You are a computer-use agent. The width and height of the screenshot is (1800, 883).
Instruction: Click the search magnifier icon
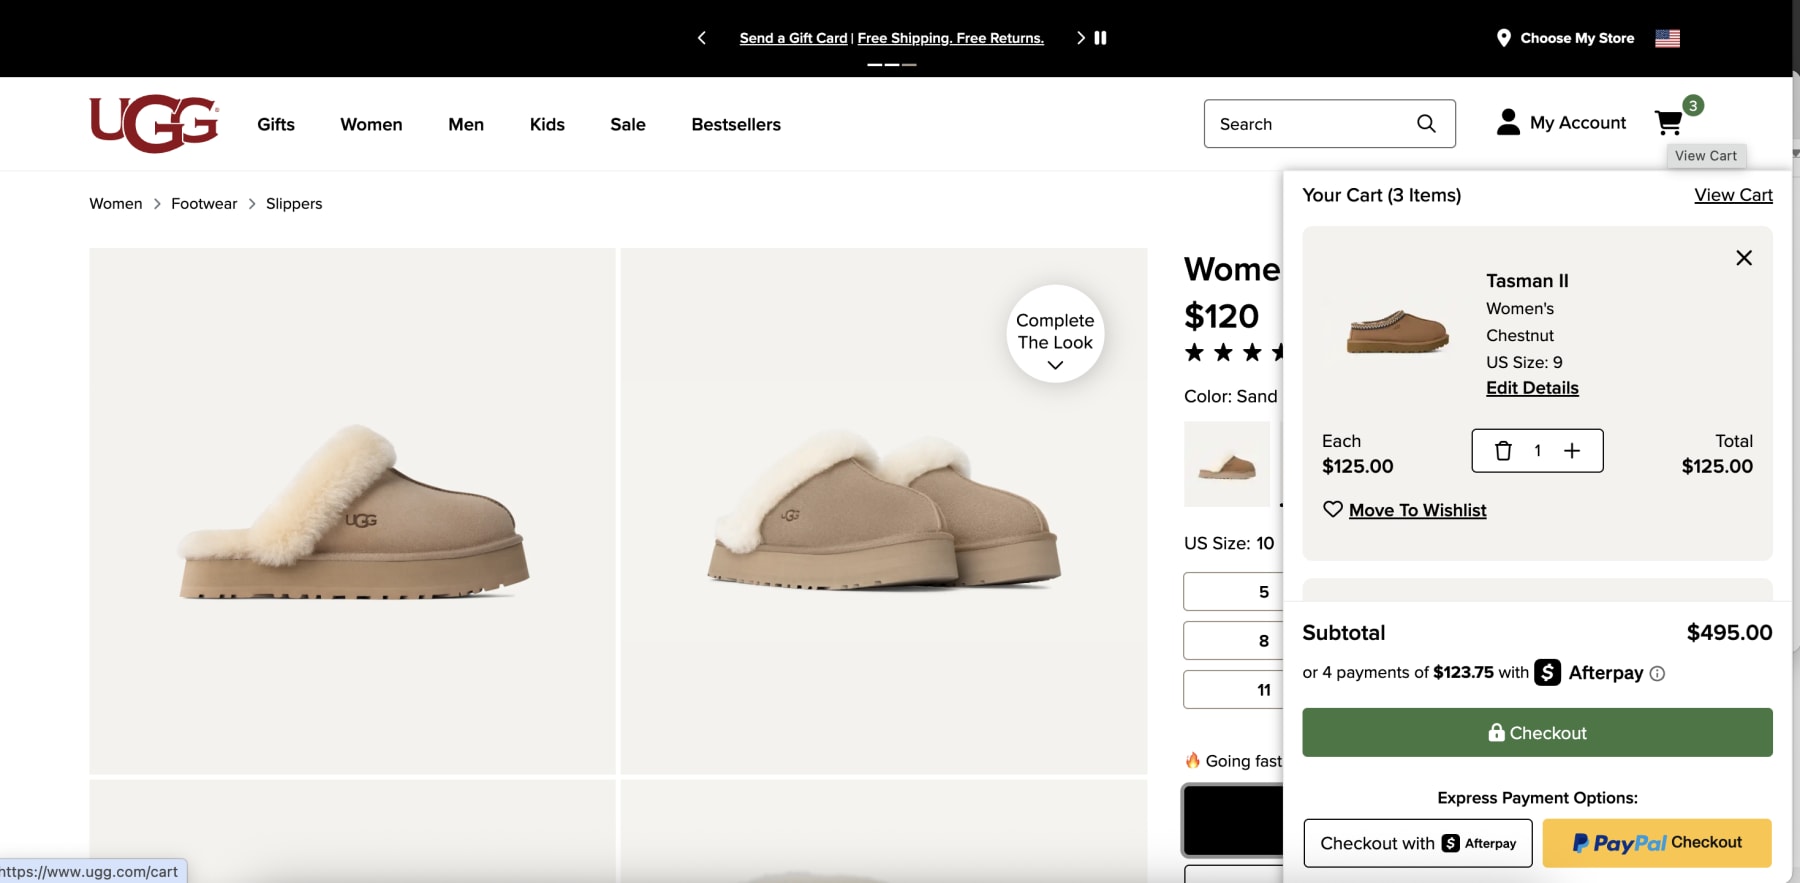tap(1426, 124)
